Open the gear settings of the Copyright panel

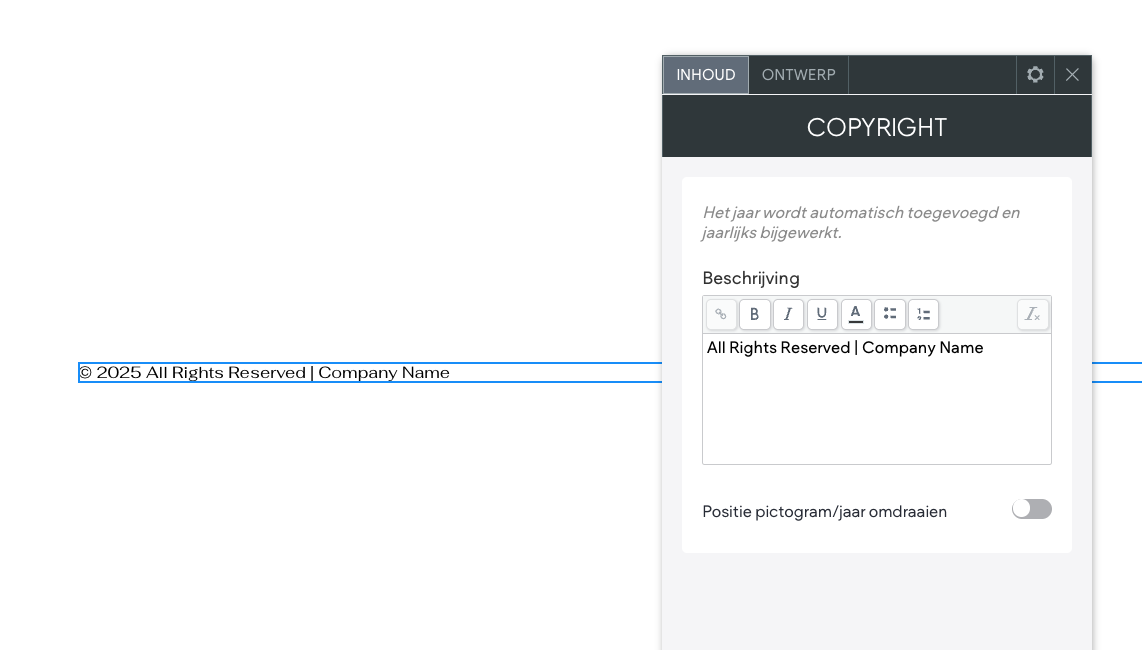1035,75
